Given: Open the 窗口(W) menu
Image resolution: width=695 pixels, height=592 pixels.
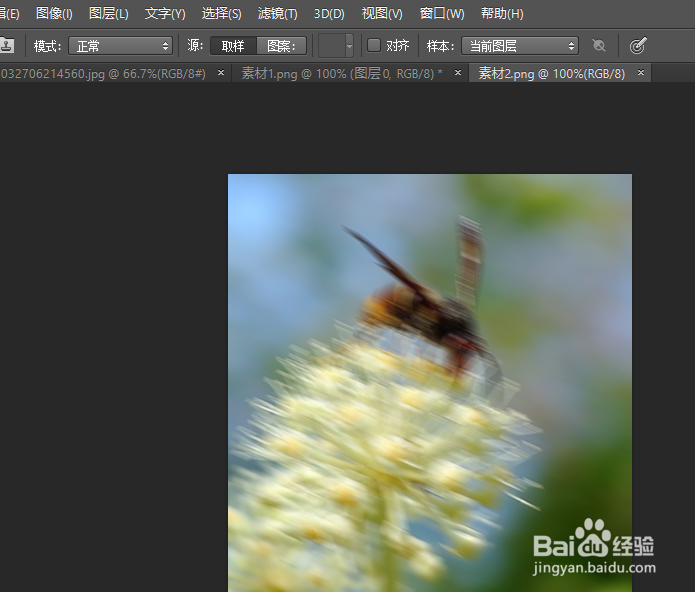Looking at the screenshot, I should (x=442, y=14).
